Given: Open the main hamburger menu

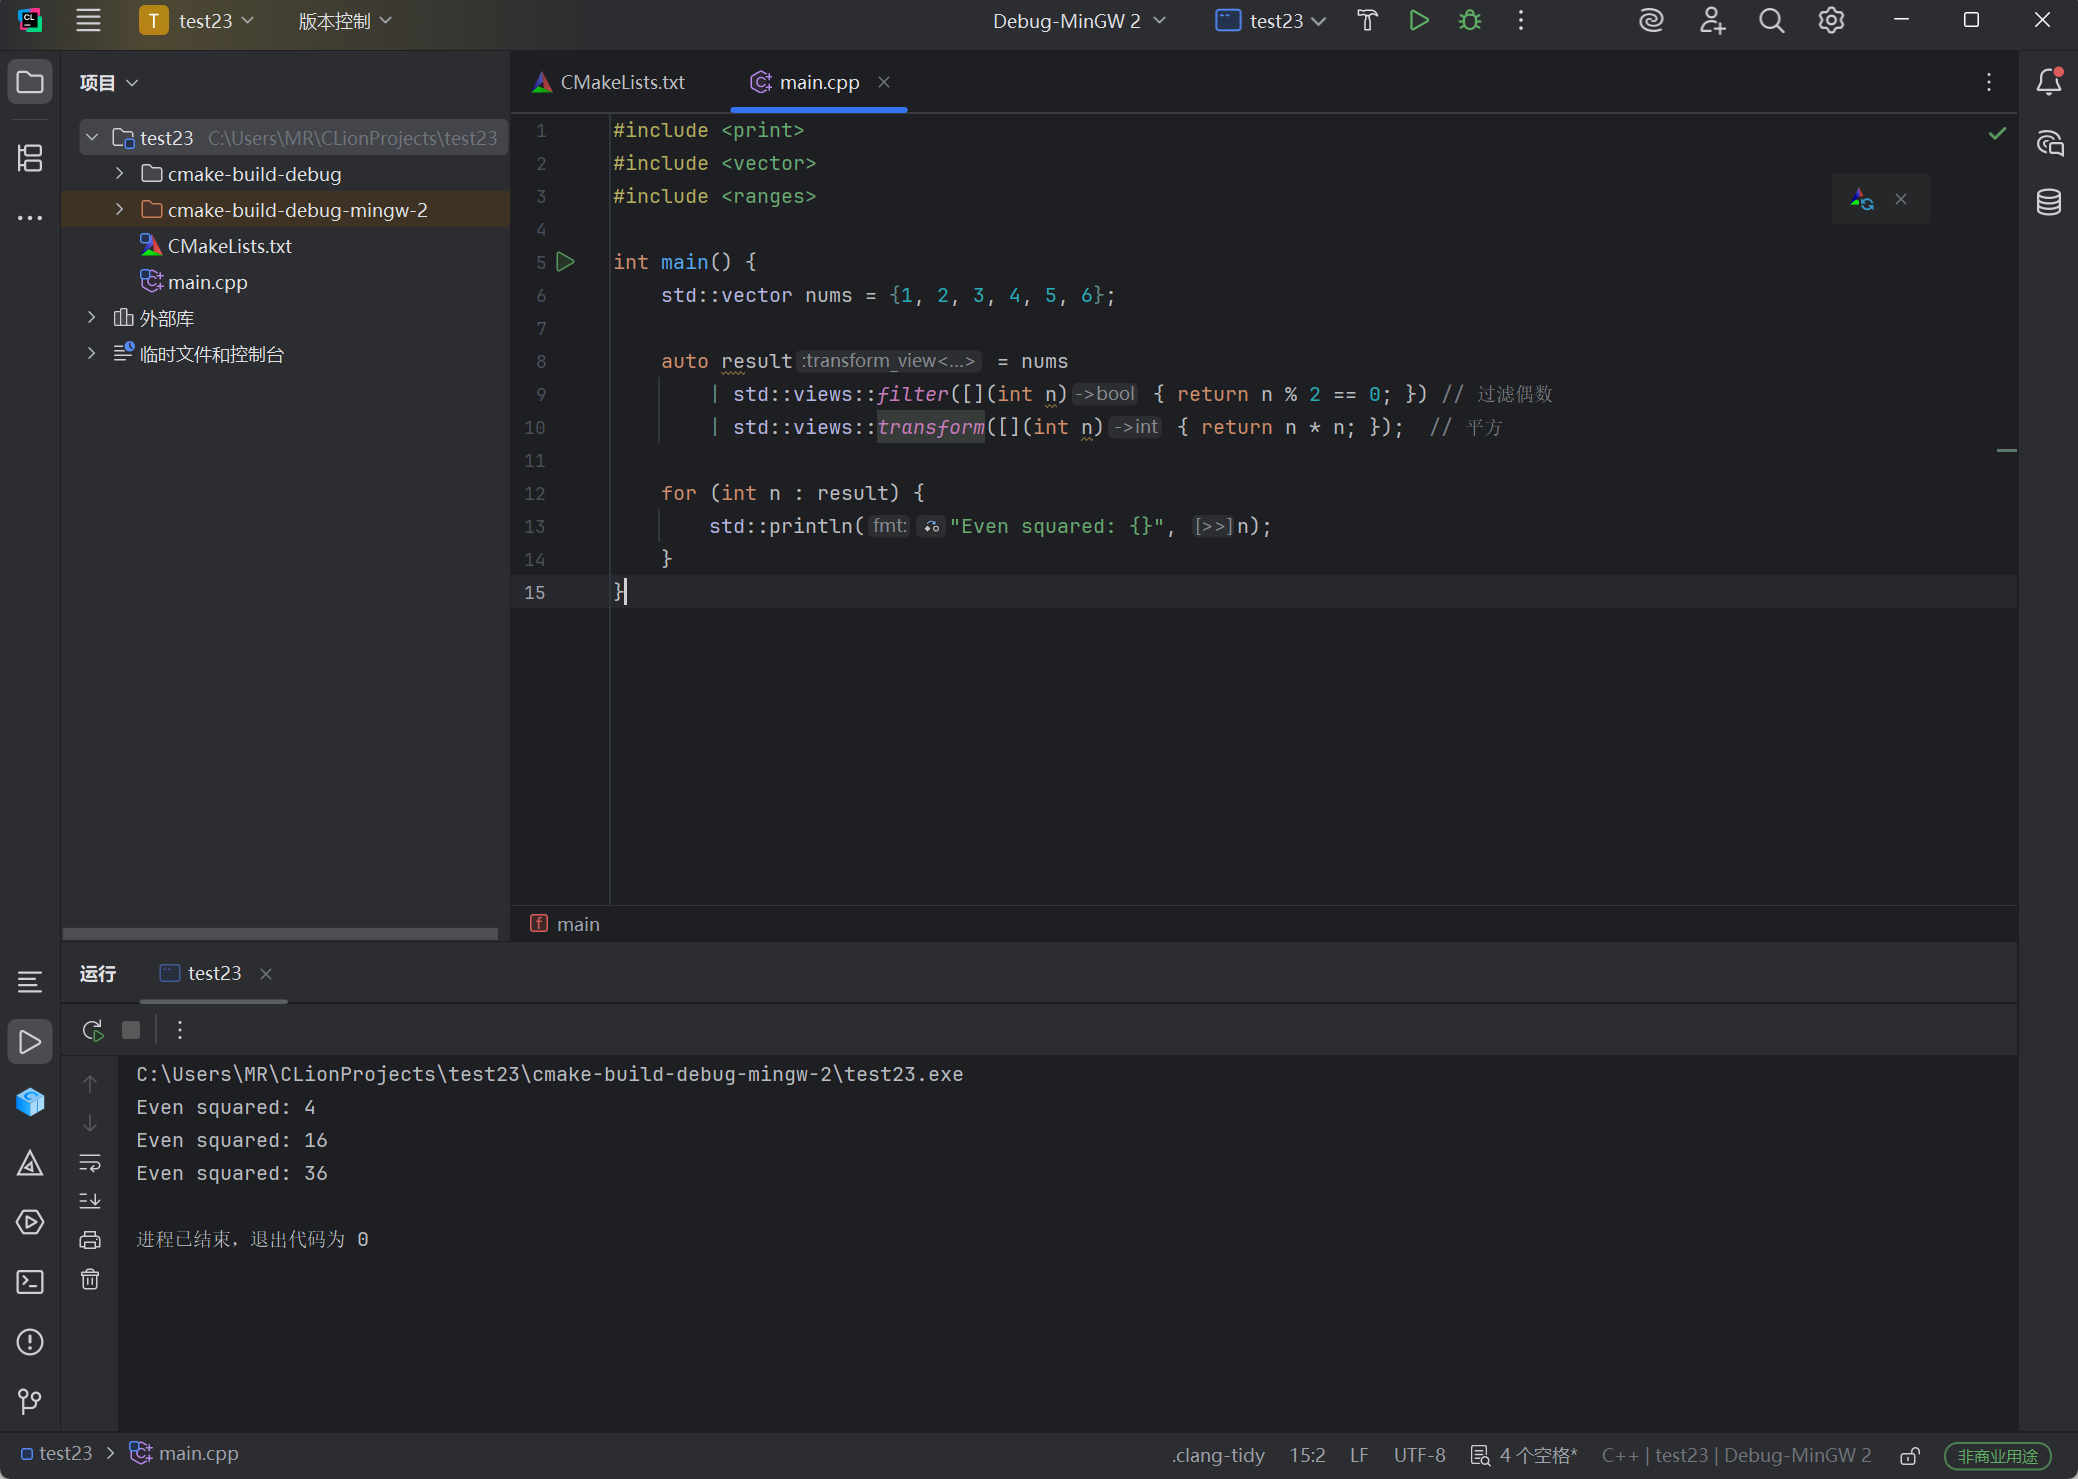Looking at the screenshot, I should pos(88,21).
